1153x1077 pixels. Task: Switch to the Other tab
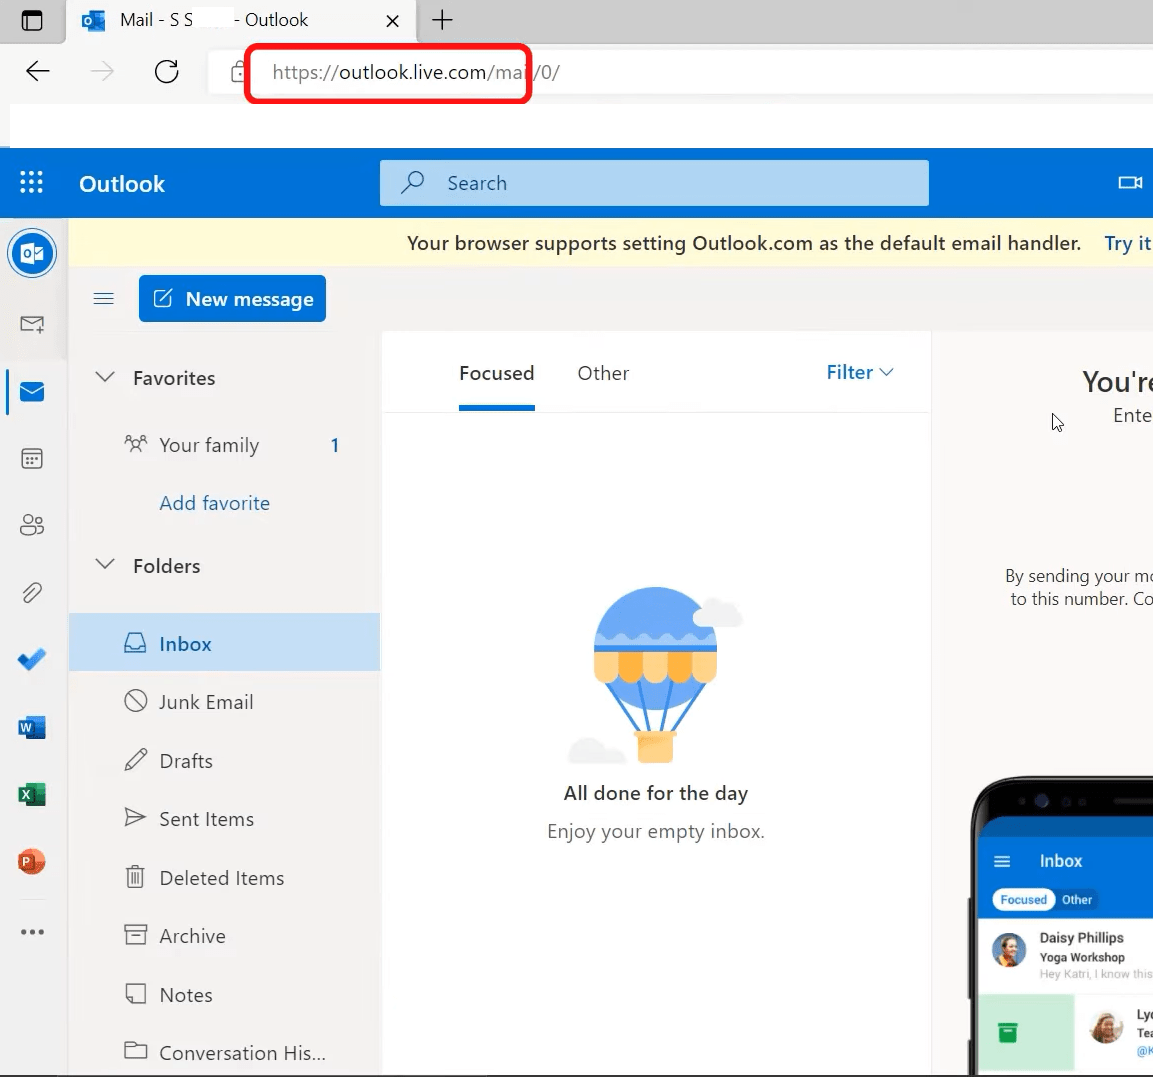[x=603, y=373]
